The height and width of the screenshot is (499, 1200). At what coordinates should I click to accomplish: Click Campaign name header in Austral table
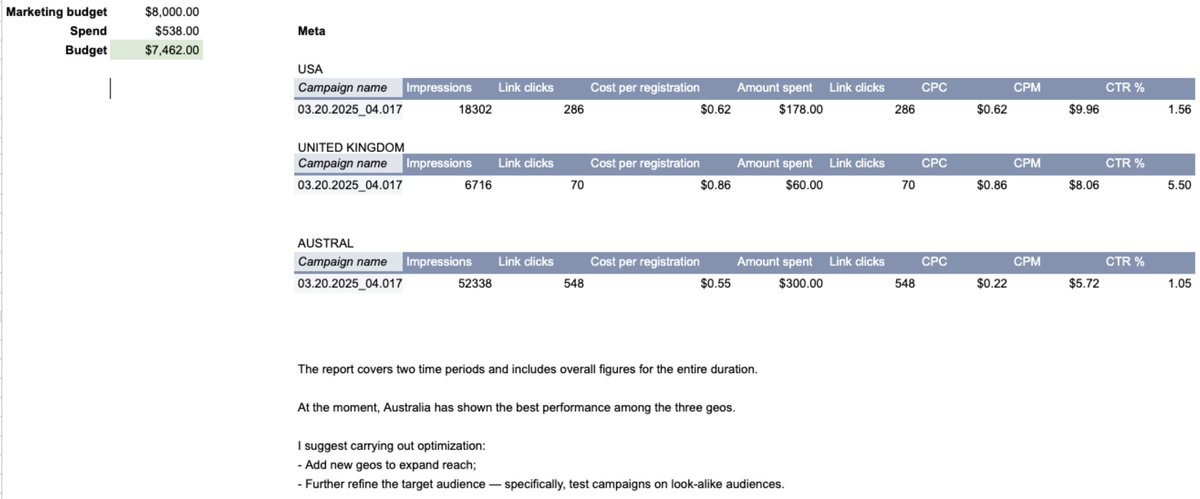click(x=349, y=262)
